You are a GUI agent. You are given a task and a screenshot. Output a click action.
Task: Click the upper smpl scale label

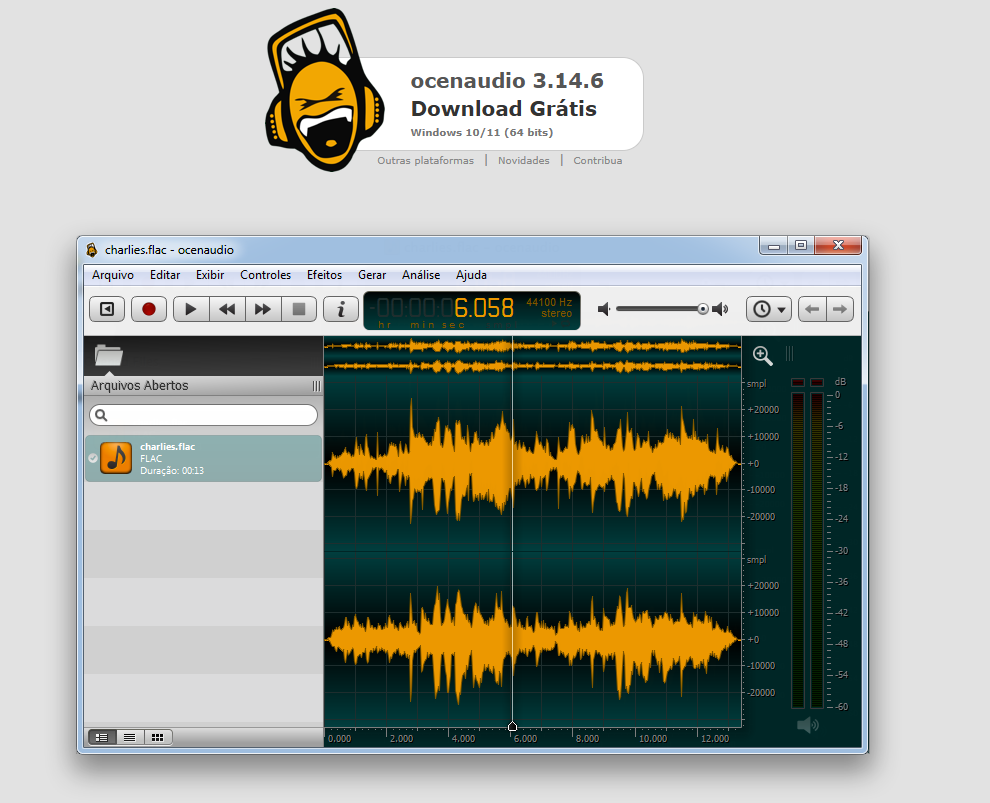[x=756, y=384]
